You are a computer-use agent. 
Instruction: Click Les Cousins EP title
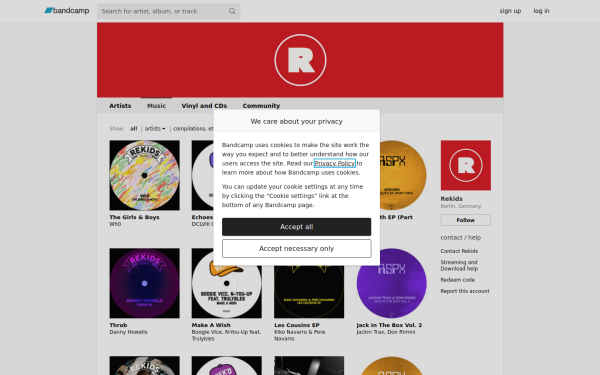tap(297, 325)
